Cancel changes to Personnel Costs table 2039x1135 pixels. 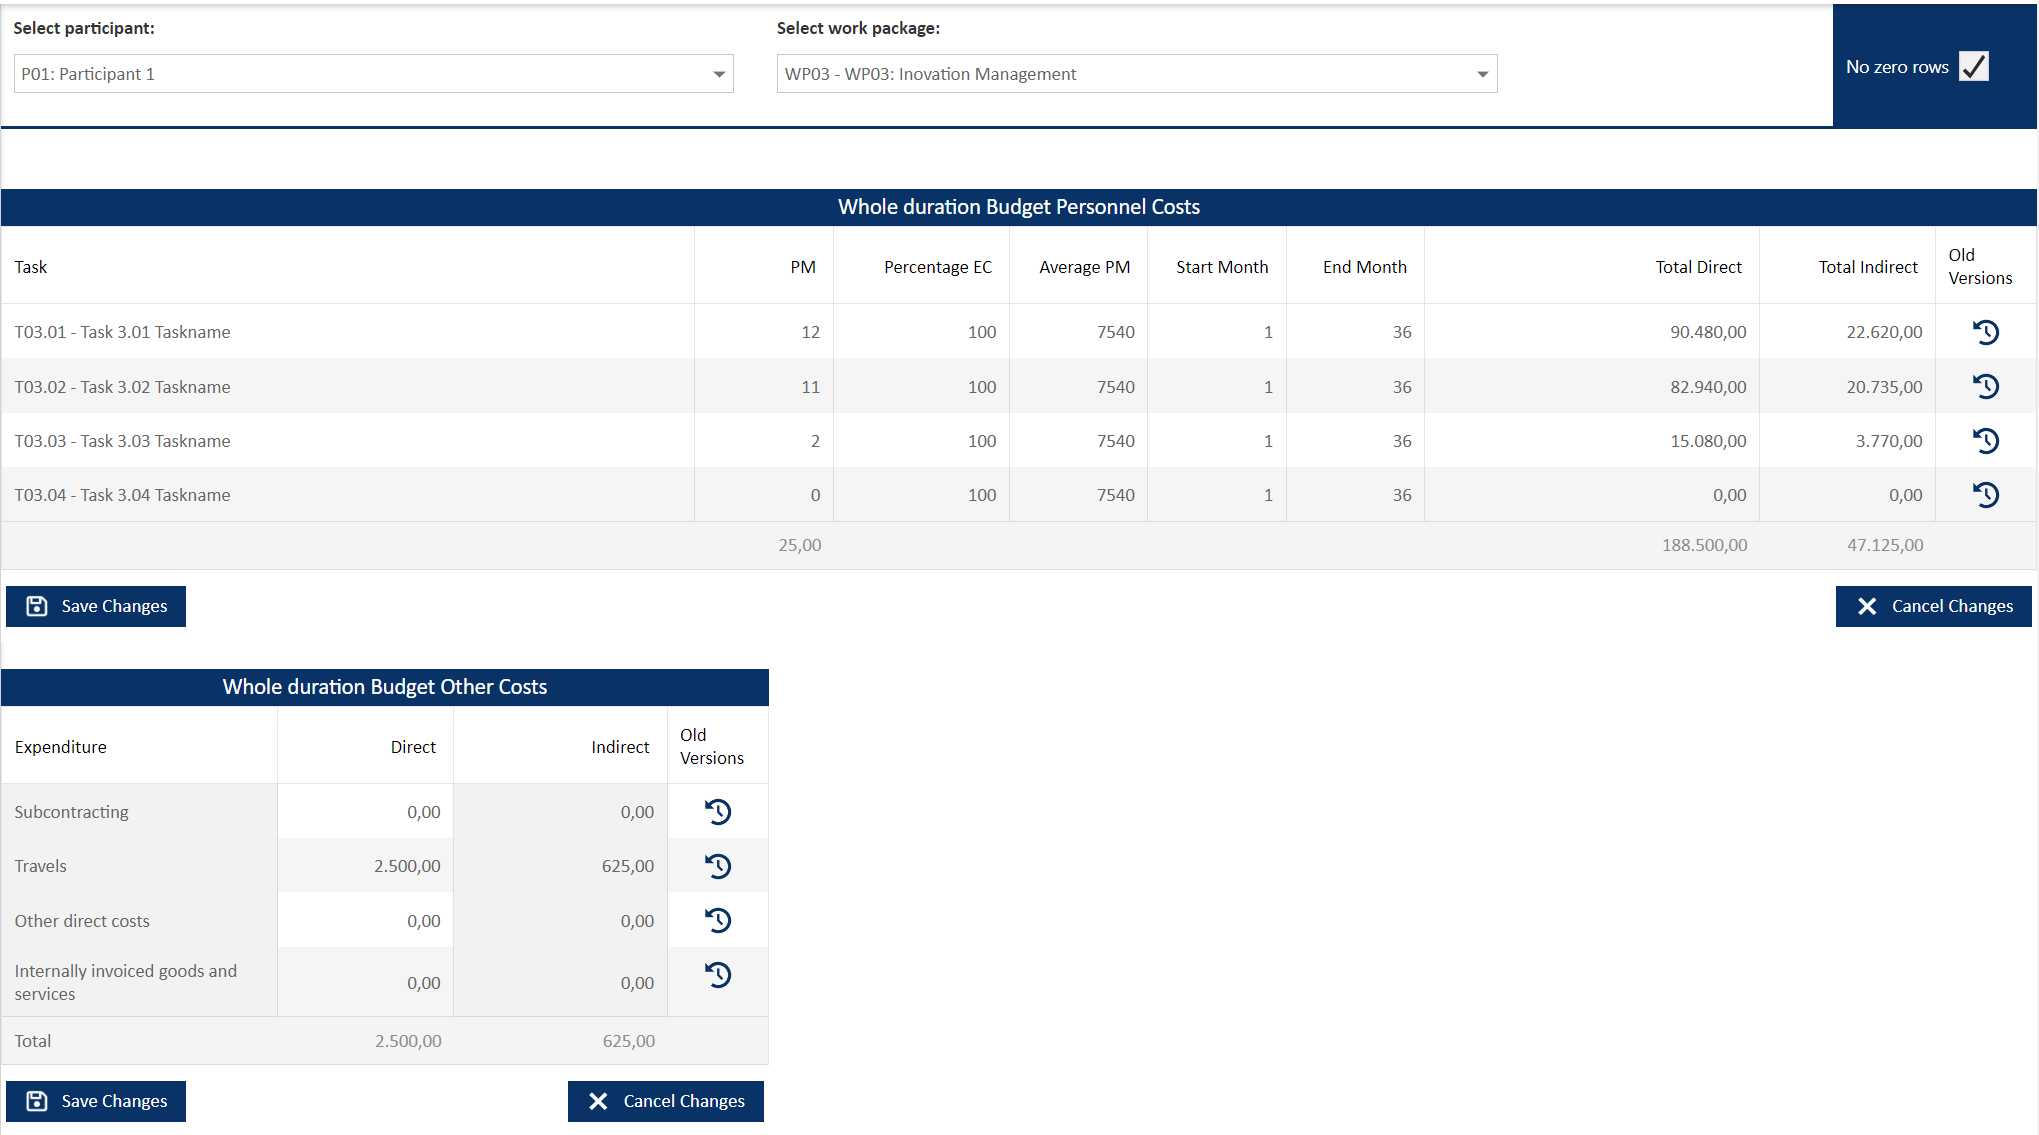(x=1933, y=606)
